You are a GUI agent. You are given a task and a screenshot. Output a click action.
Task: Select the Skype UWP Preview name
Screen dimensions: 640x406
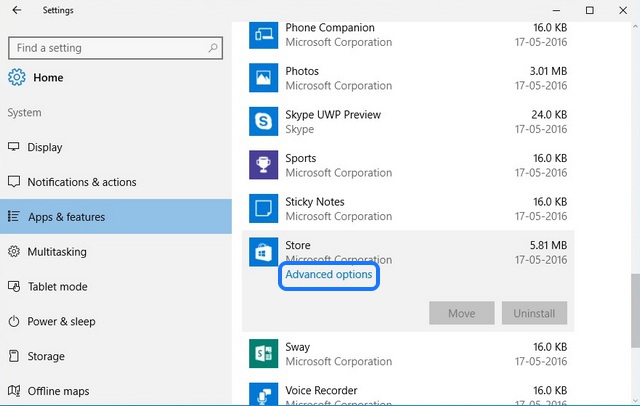(333, 115)
